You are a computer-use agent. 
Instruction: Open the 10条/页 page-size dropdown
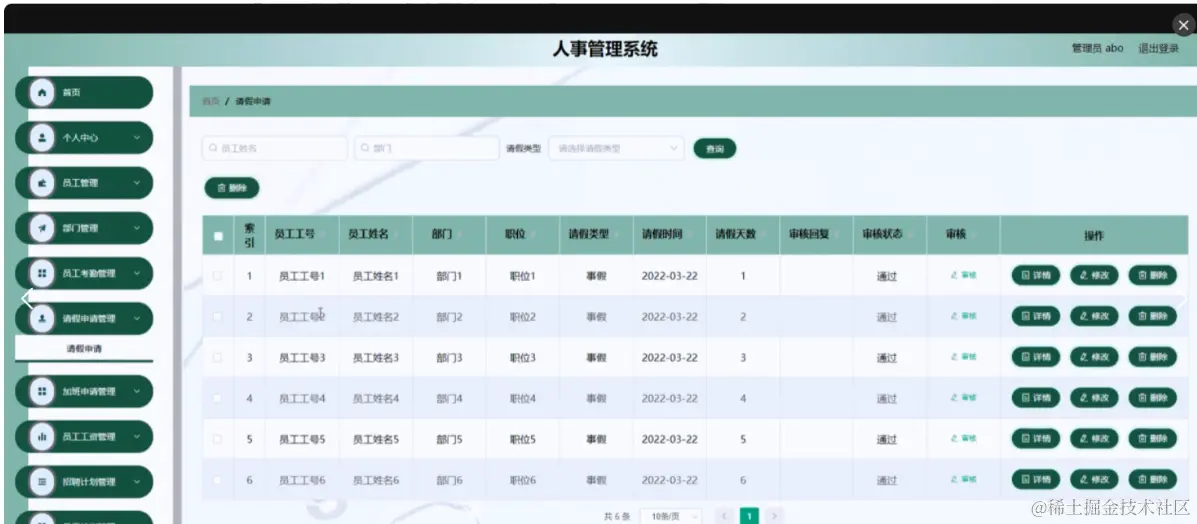pyautogui.click(x=673, y=516)
